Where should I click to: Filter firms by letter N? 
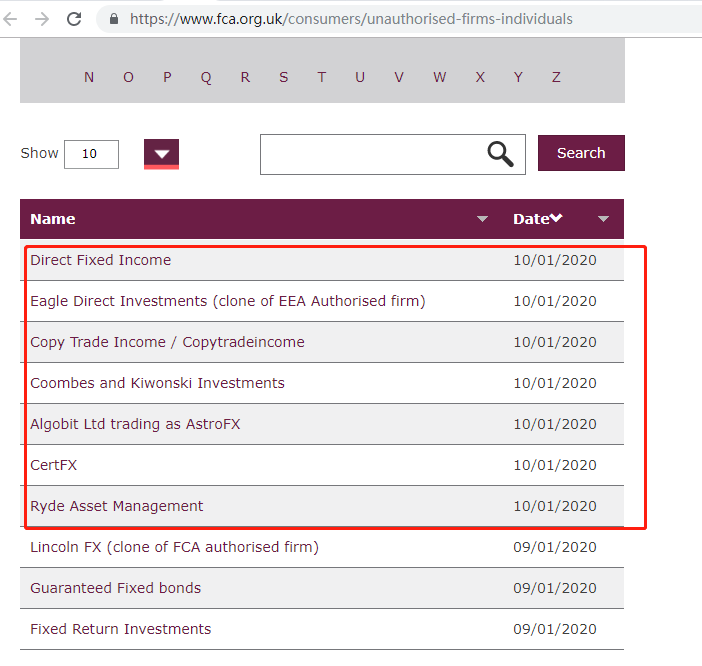tap(89, 77)
